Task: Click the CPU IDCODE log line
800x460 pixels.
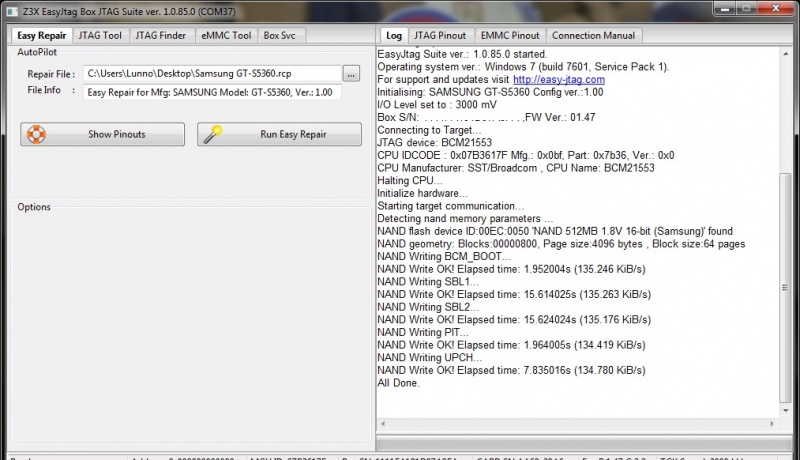Action: click(x=526, y=156)
